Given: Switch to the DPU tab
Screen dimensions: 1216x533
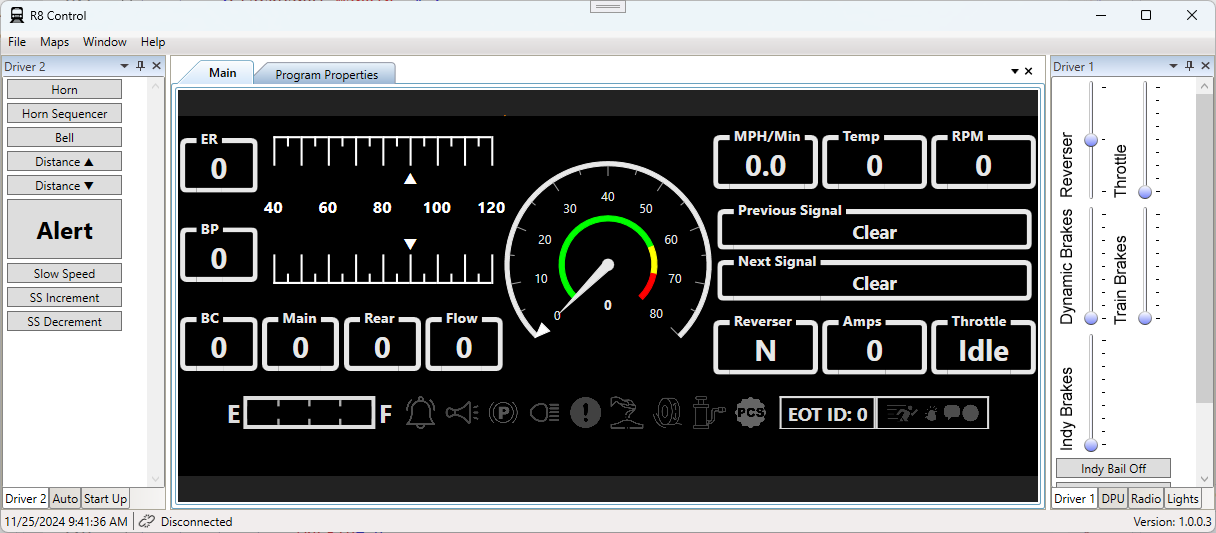Looking at the screenshot, I should click(x=1112, y=498).
